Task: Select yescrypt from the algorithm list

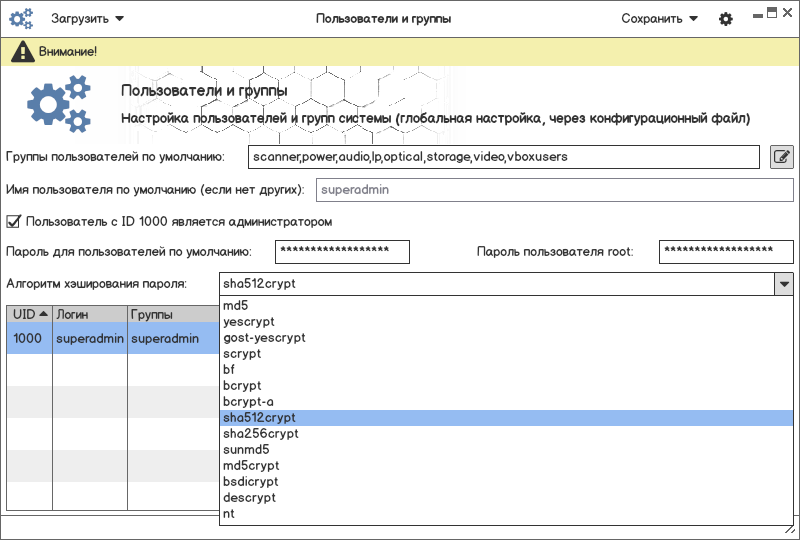Action: point(249,322)
